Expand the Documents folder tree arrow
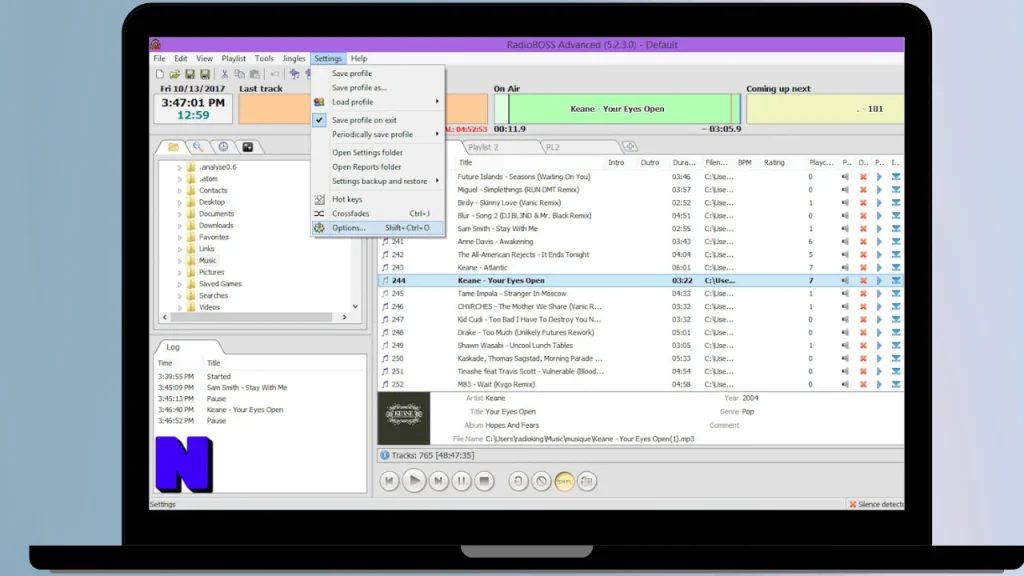Screen dimensions: 1024x576 click(180, 214)
